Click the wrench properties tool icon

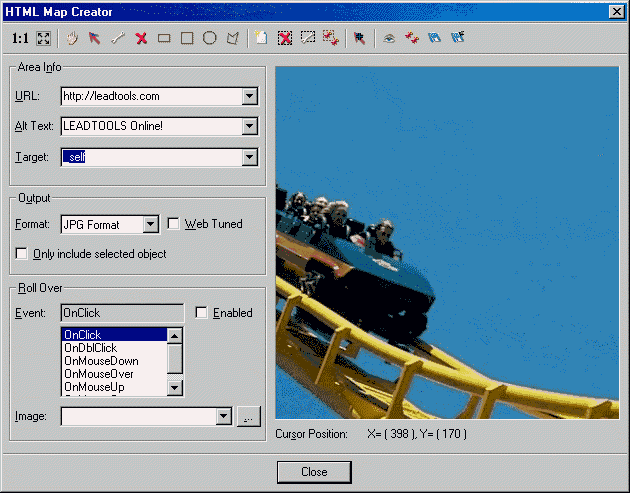tap(118, 39)
